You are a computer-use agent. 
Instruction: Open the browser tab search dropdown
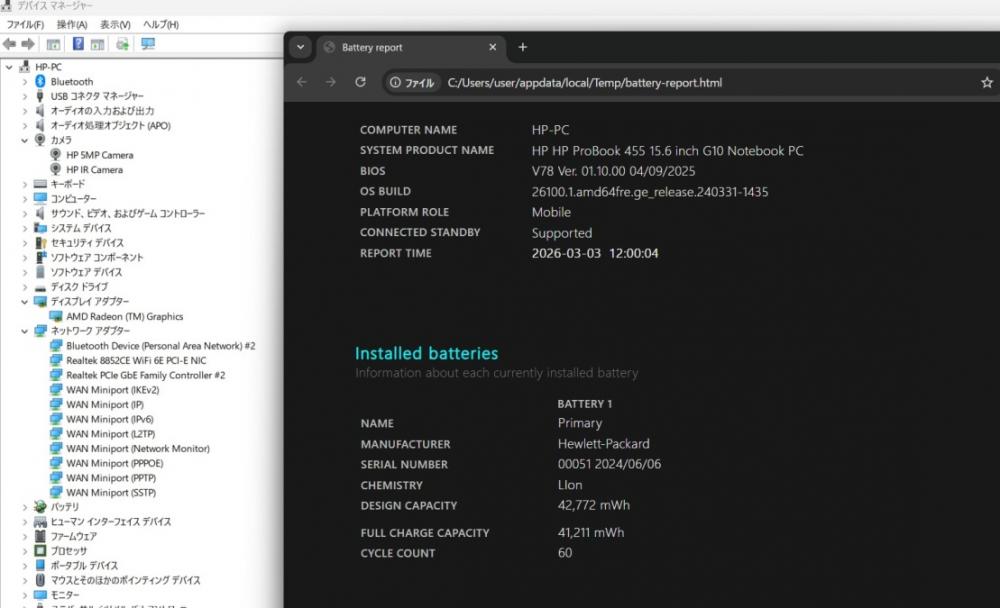coord(300,47)
